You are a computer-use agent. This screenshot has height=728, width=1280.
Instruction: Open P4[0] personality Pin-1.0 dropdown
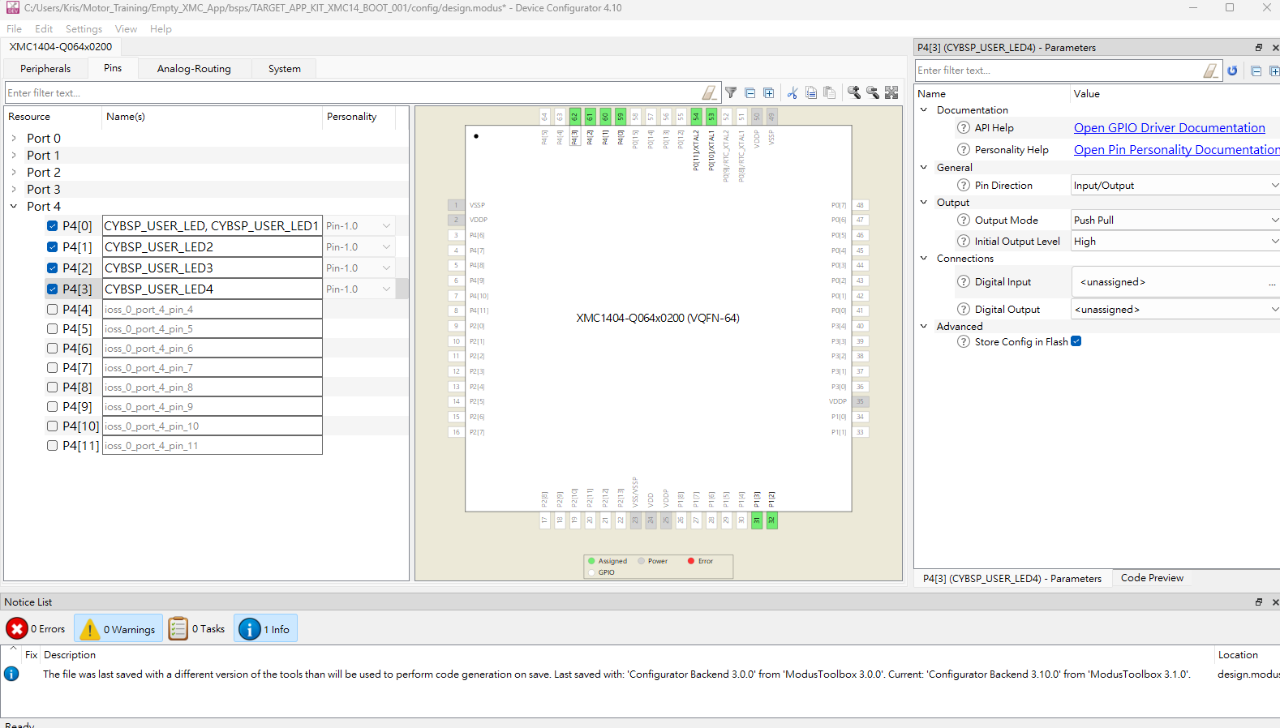pyautogui.click(x=359, y=226)
